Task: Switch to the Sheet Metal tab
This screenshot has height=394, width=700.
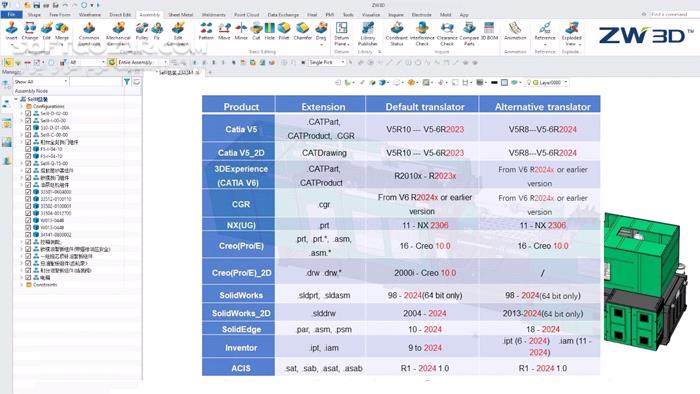Action: (x=180, y=15)
